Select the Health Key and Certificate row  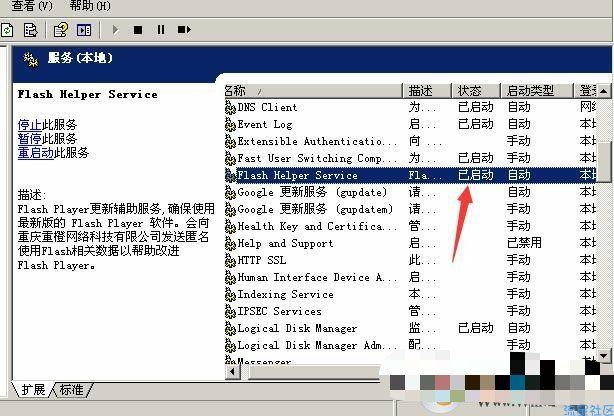pyautogui.click(x=410, y=226)
